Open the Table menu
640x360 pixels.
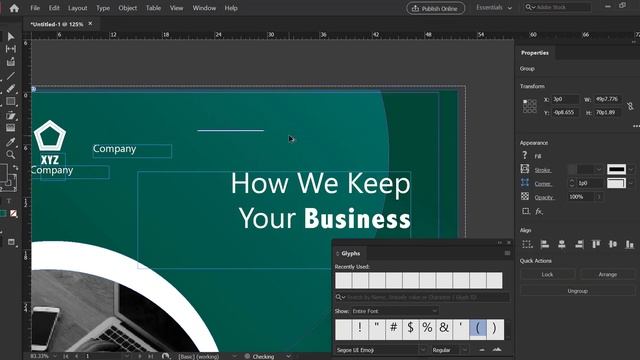coord(153,8)
